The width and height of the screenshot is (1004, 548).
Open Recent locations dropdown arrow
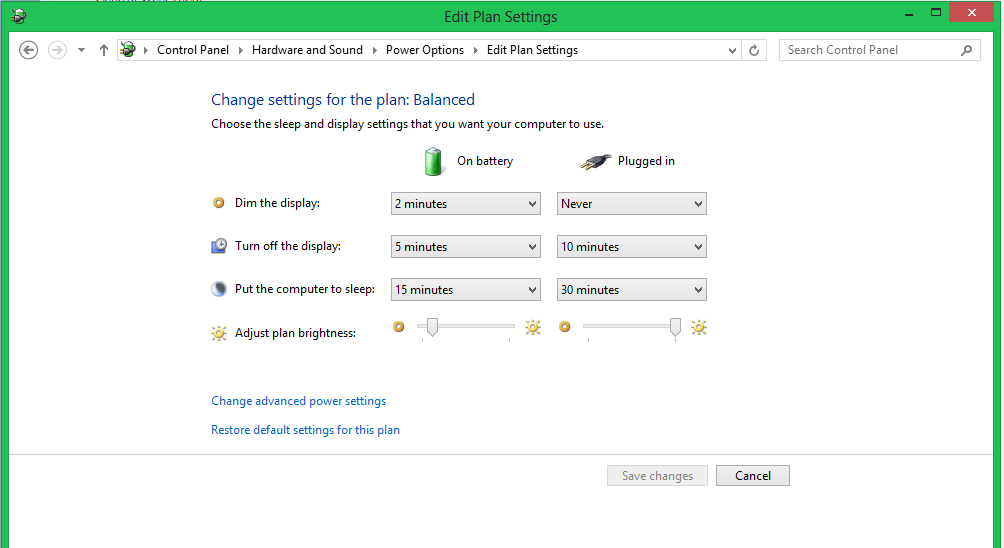(x=81, y=50)
